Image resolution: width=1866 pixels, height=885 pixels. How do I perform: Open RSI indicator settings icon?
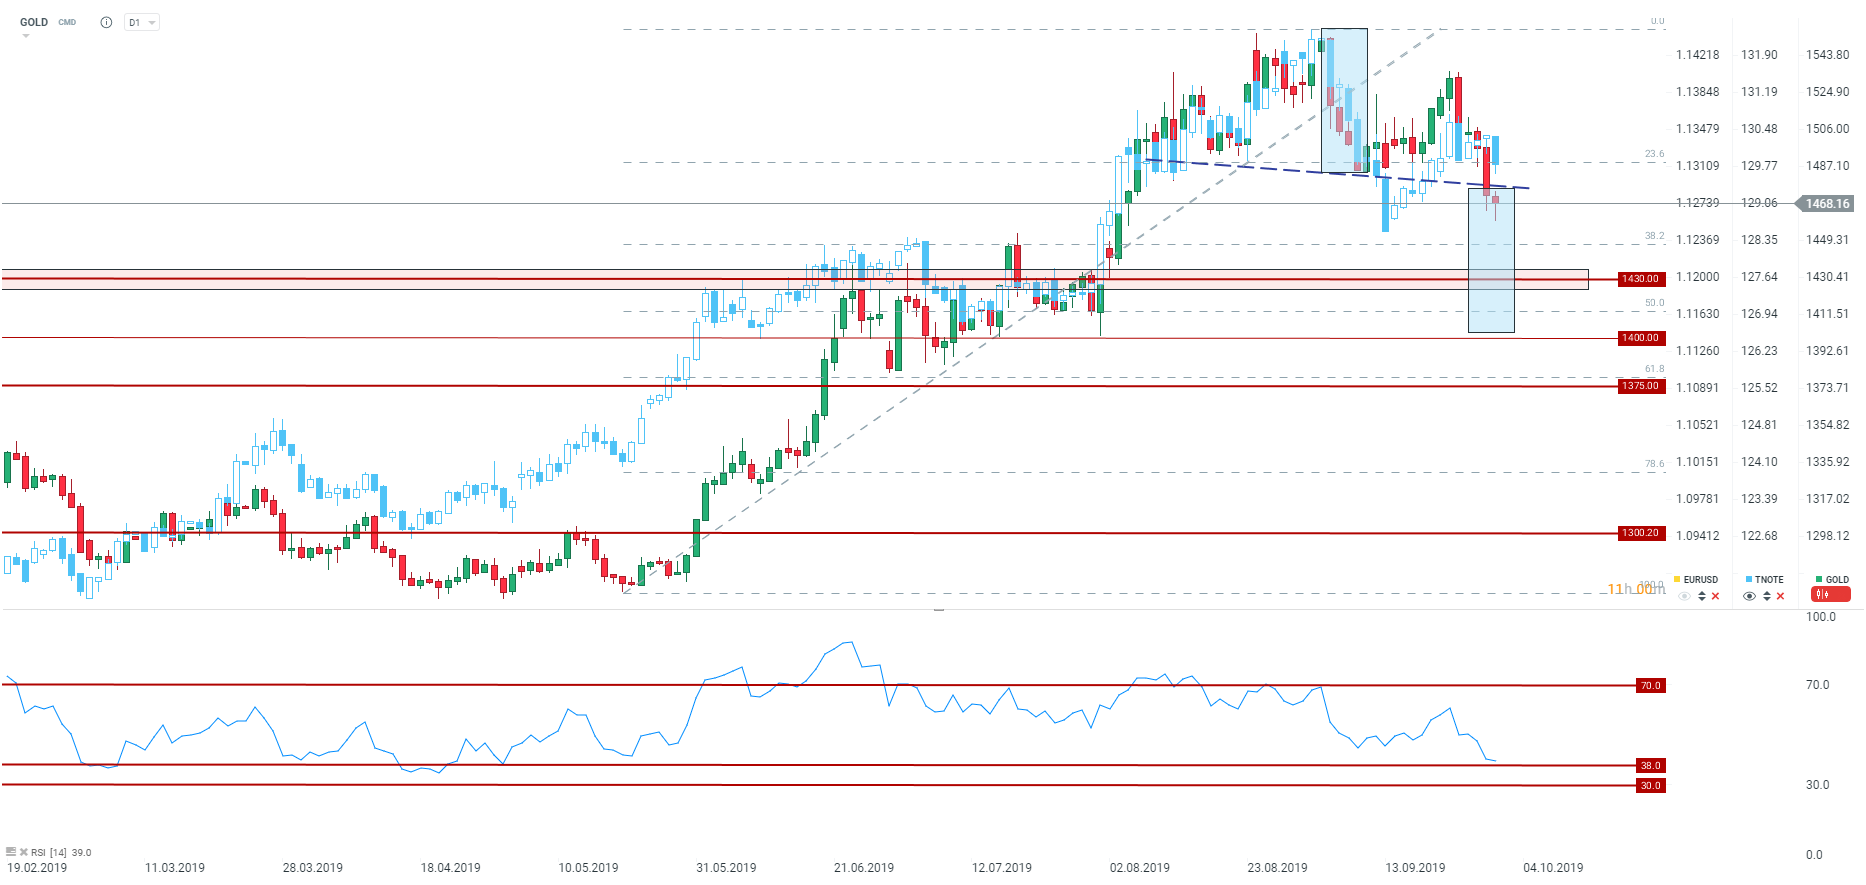coord(11,852)
